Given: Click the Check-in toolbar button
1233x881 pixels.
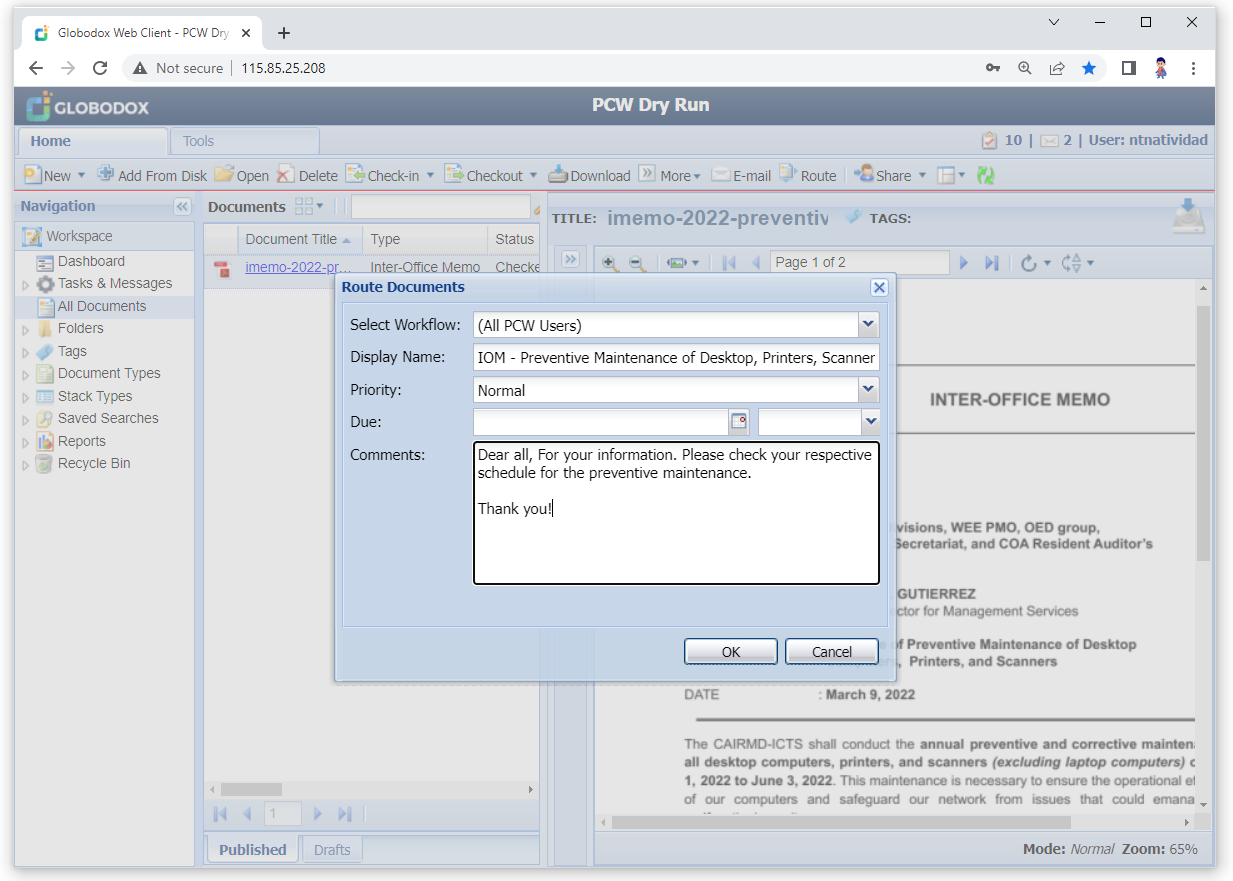Looking at the screenshot, I should click(383, 175).
